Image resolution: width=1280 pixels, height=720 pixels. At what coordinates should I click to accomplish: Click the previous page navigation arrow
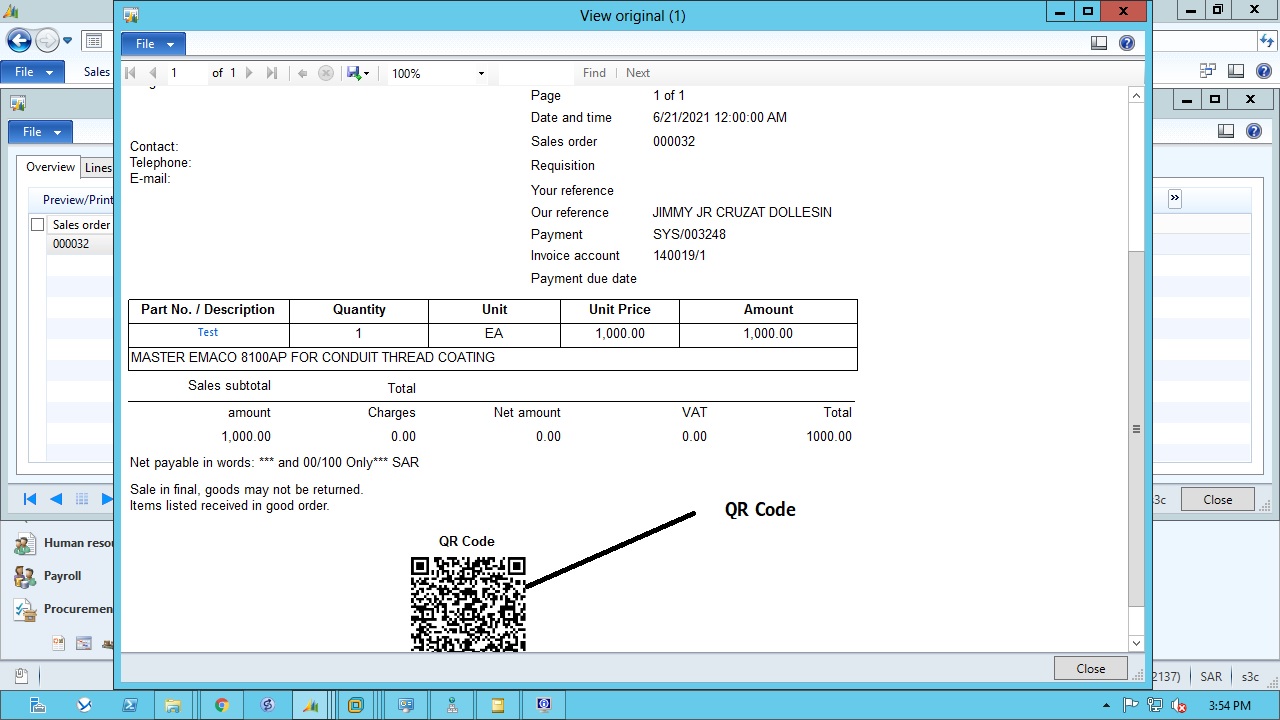click(x=152, y=72)
